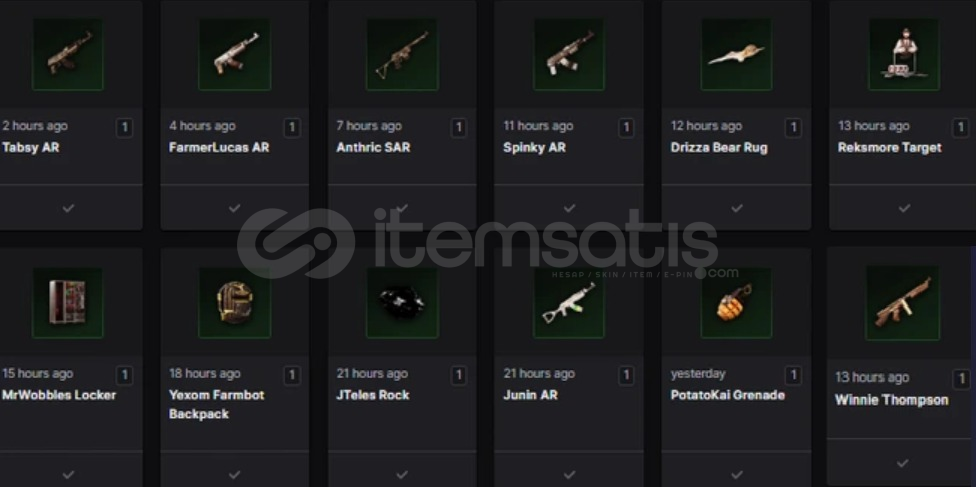The width and height of the screenshot is (976, 487).
Task: Open the Anthric SAR weapon icon
Action: pos(402,54)
